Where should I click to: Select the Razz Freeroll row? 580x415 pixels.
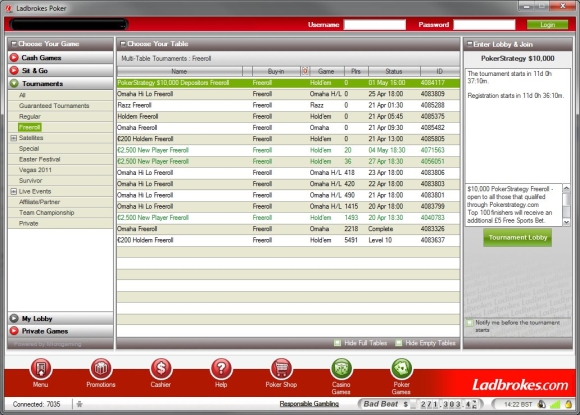pyautogui.click(x=288, y=105)
